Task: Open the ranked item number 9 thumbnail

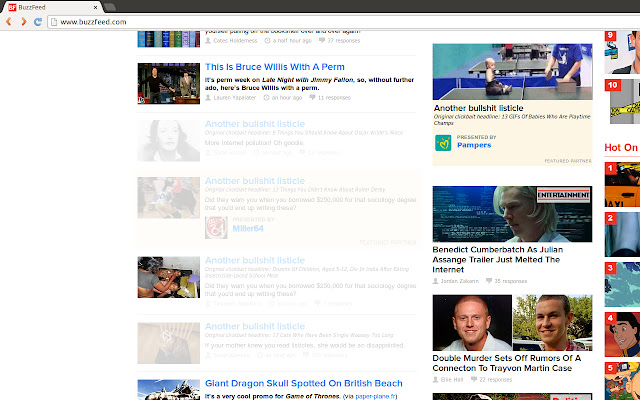Action: click(x=622, y=52)
